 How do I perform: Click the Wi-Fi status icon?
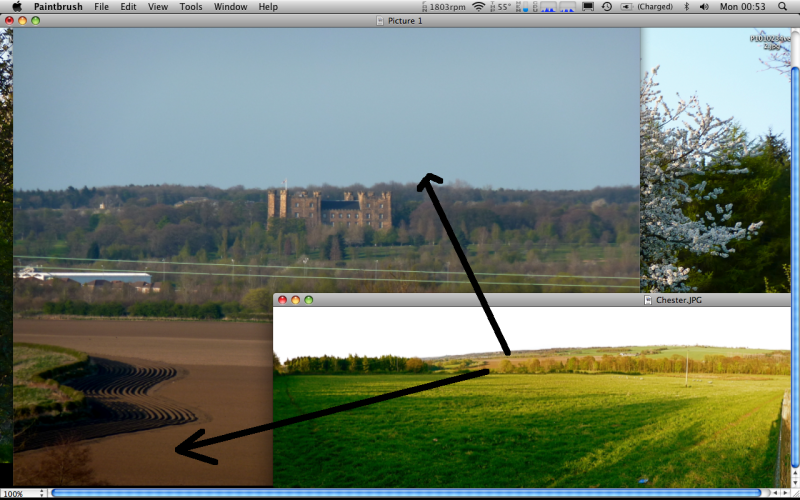[x=478, y=7]
